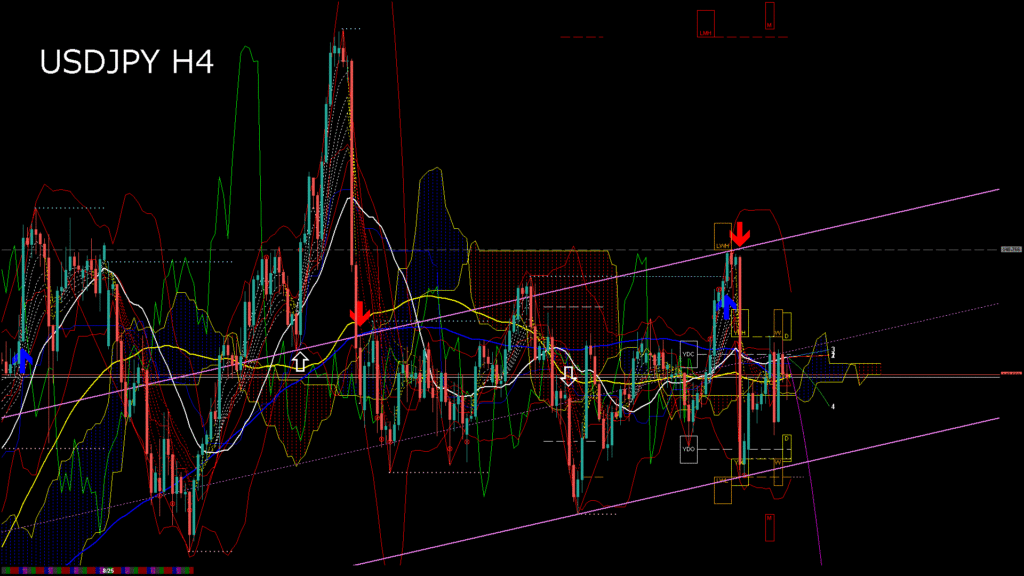Image resolution: width=1024 pixels, height=576 pixels.
Task: Click the USDJPY H4 chart title
Action: [126, 62]
